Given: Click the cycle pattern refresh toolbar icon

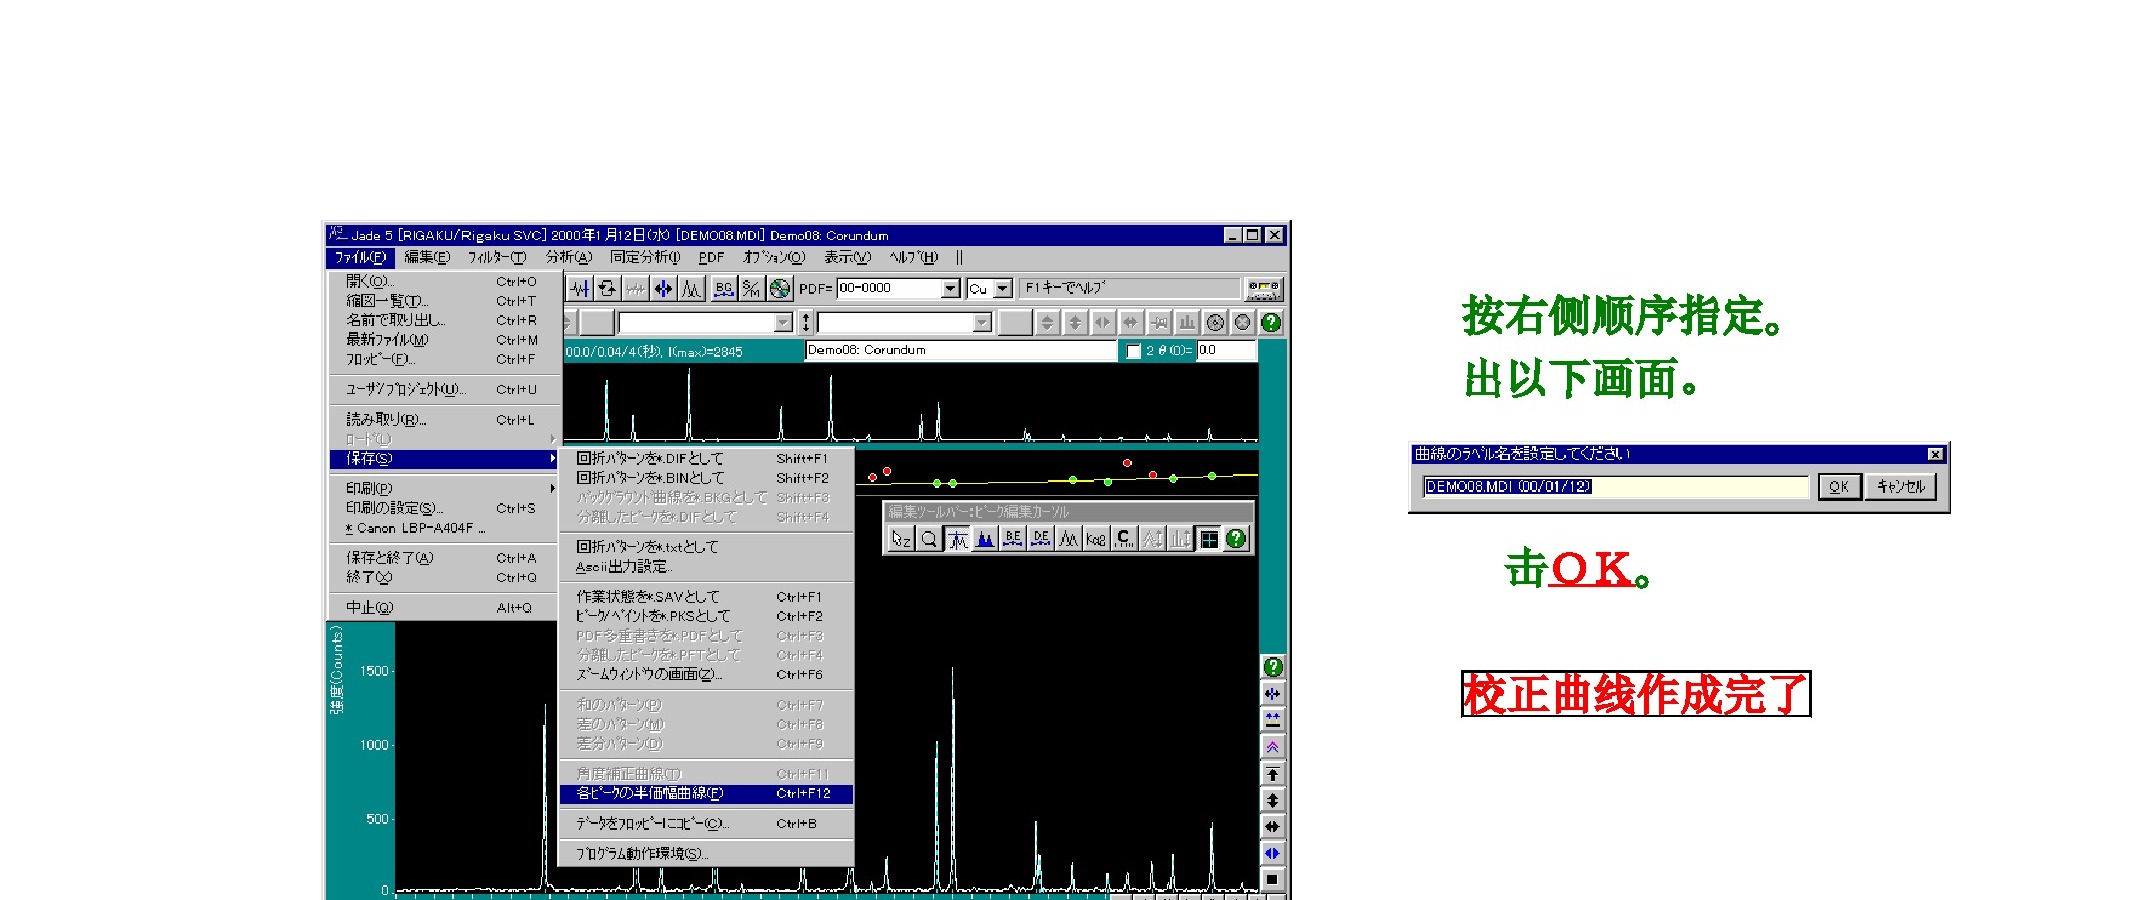Looking at the screenshot, I should 607,289.
